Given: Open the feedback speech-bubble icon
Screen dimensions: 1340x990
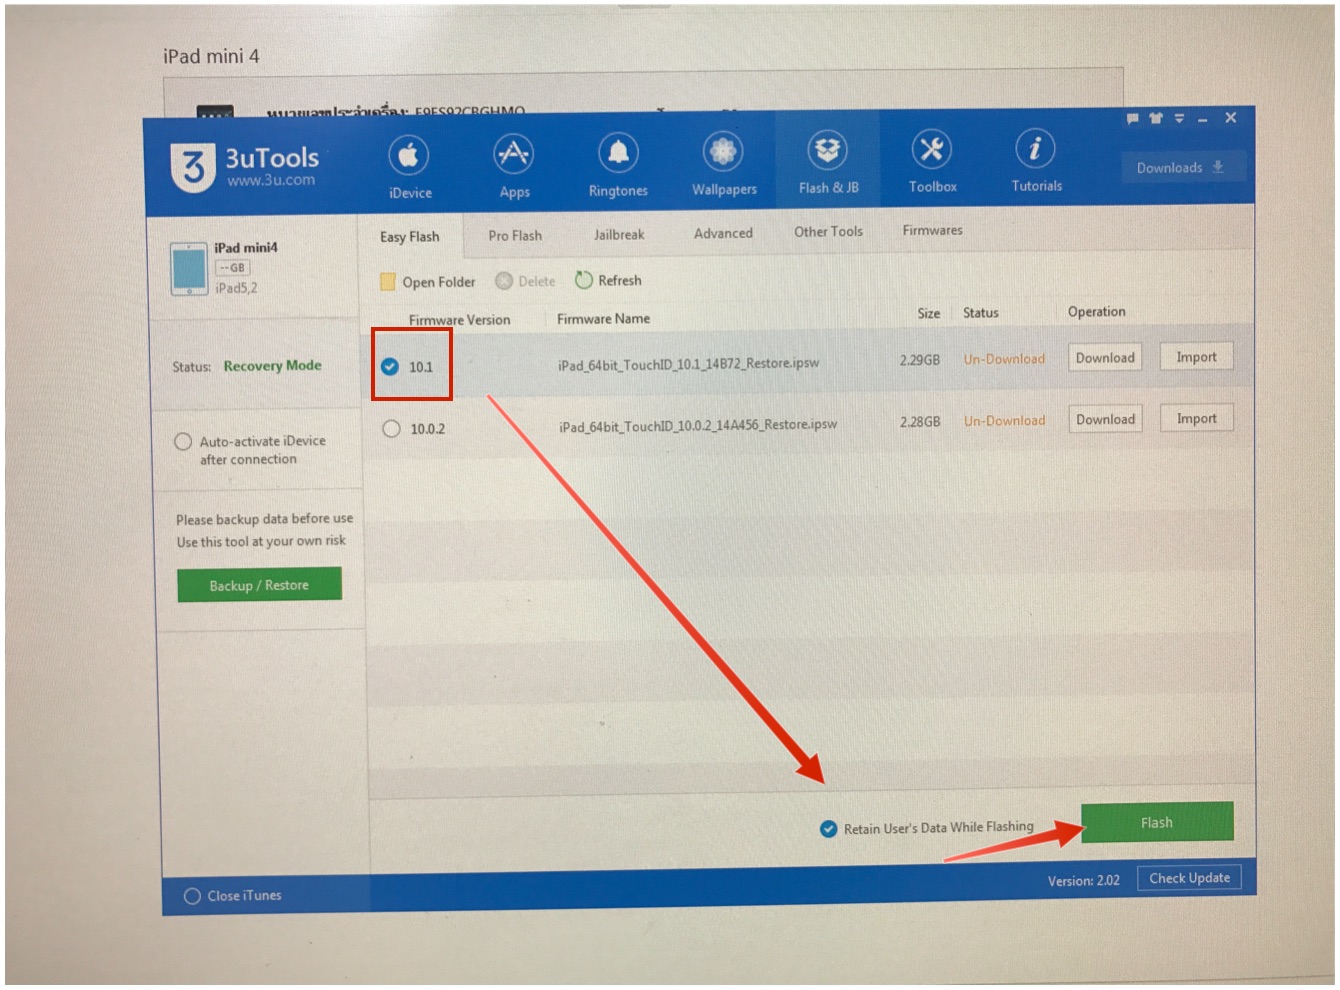Looking at the screenshot, I should (x=1133, y=119).
